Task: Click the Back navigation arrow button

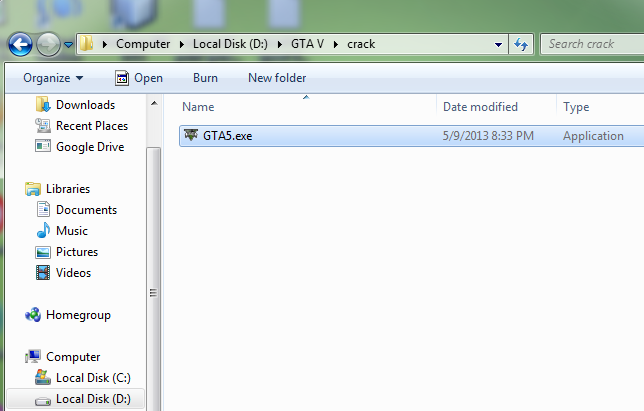Action: coord(20,44)
